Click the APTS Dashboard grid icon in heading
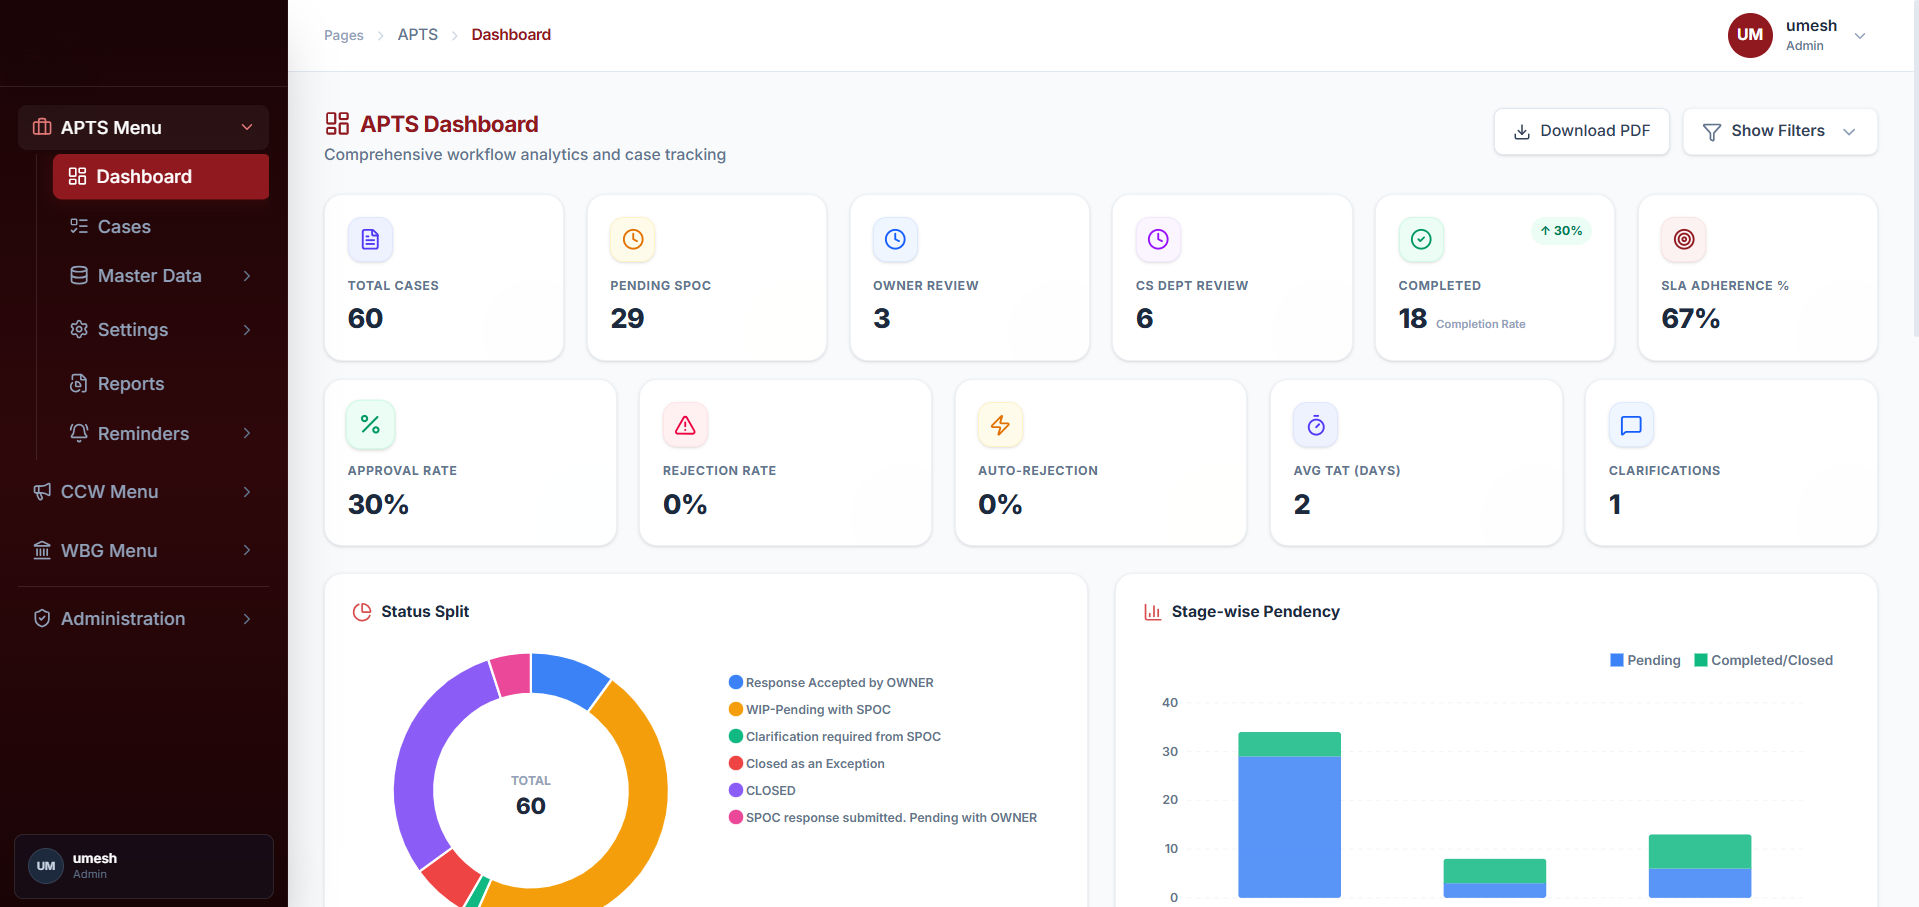This screenshot has height=907, width=1919. [337, 124]
